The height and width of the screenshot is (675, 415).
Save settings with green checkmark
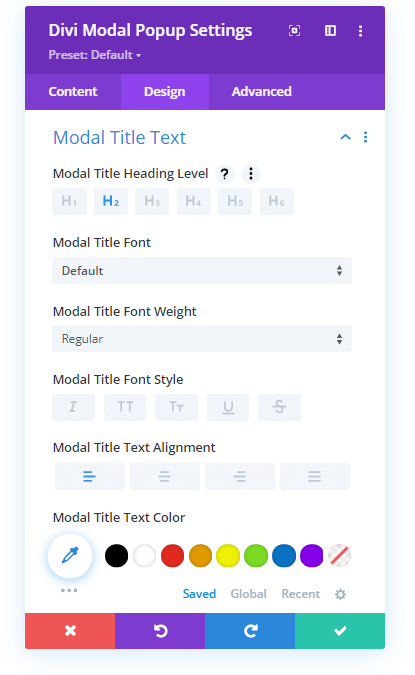pos(340,631)
